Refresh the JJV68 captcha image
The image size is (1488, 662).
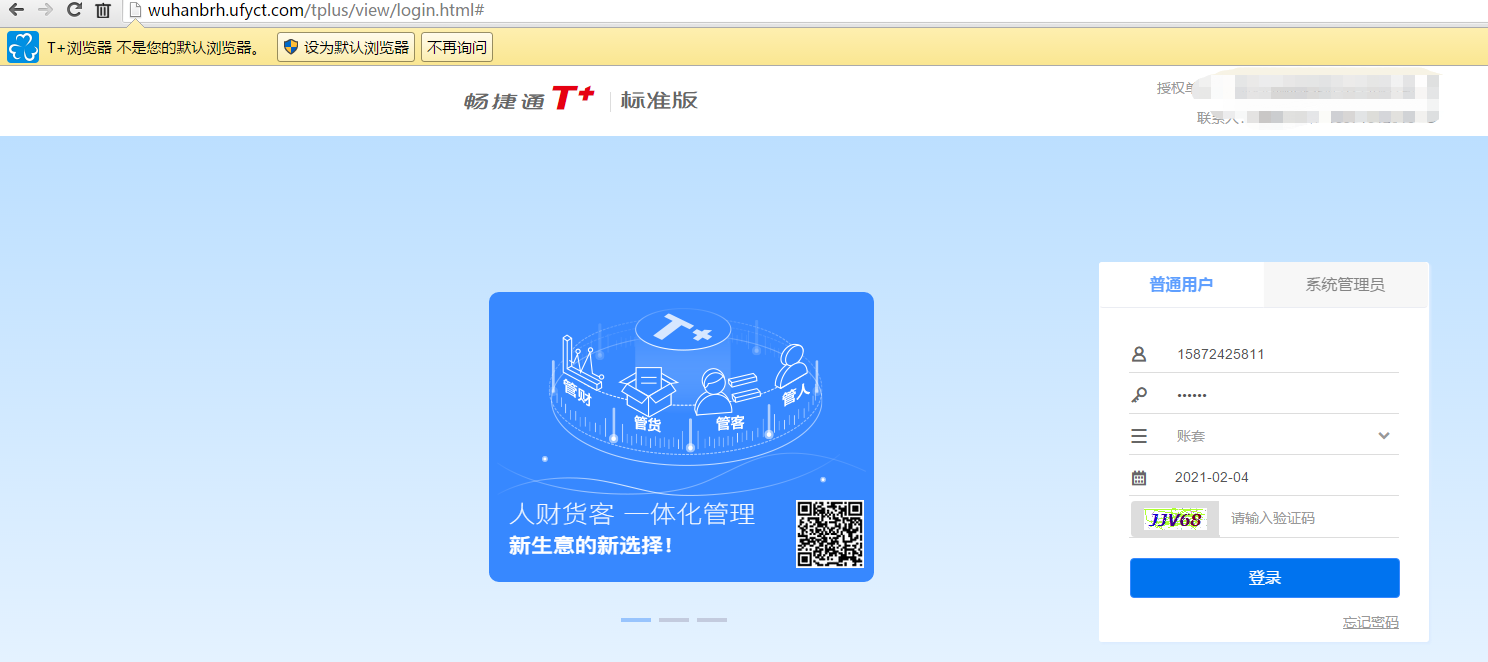click(x=1174, y=519)
